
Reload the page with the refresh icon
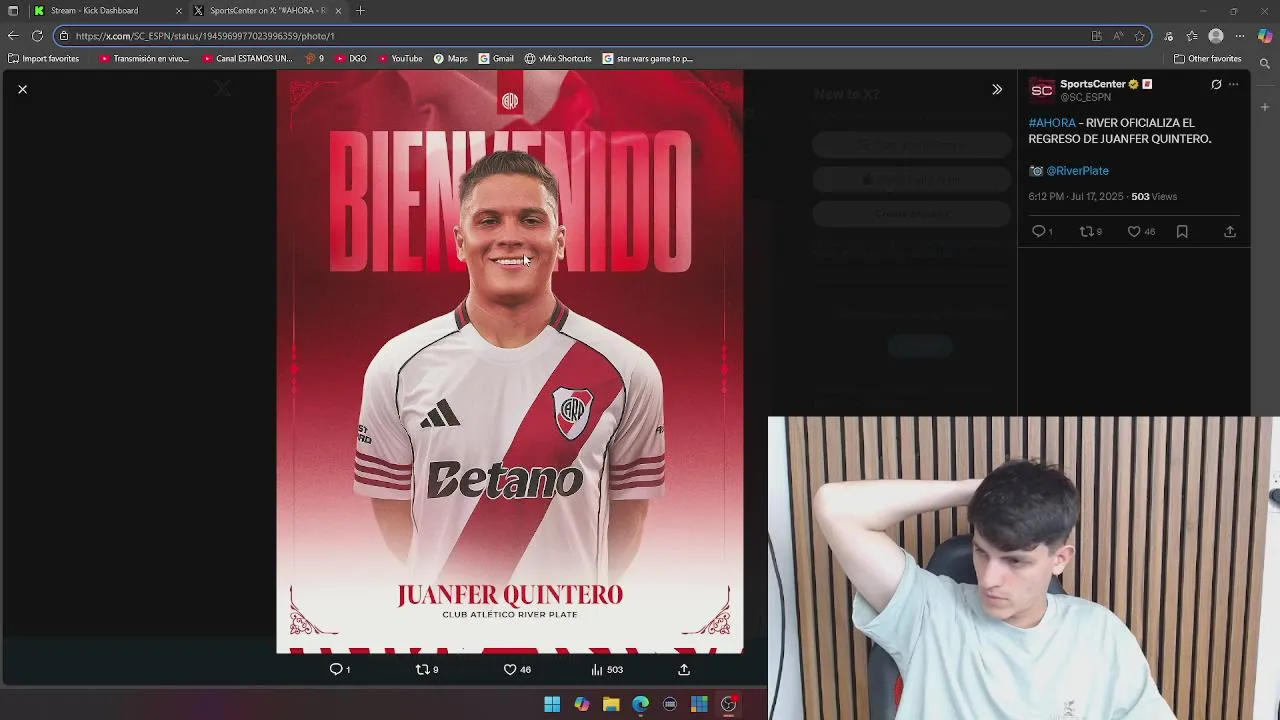point(37,36)
